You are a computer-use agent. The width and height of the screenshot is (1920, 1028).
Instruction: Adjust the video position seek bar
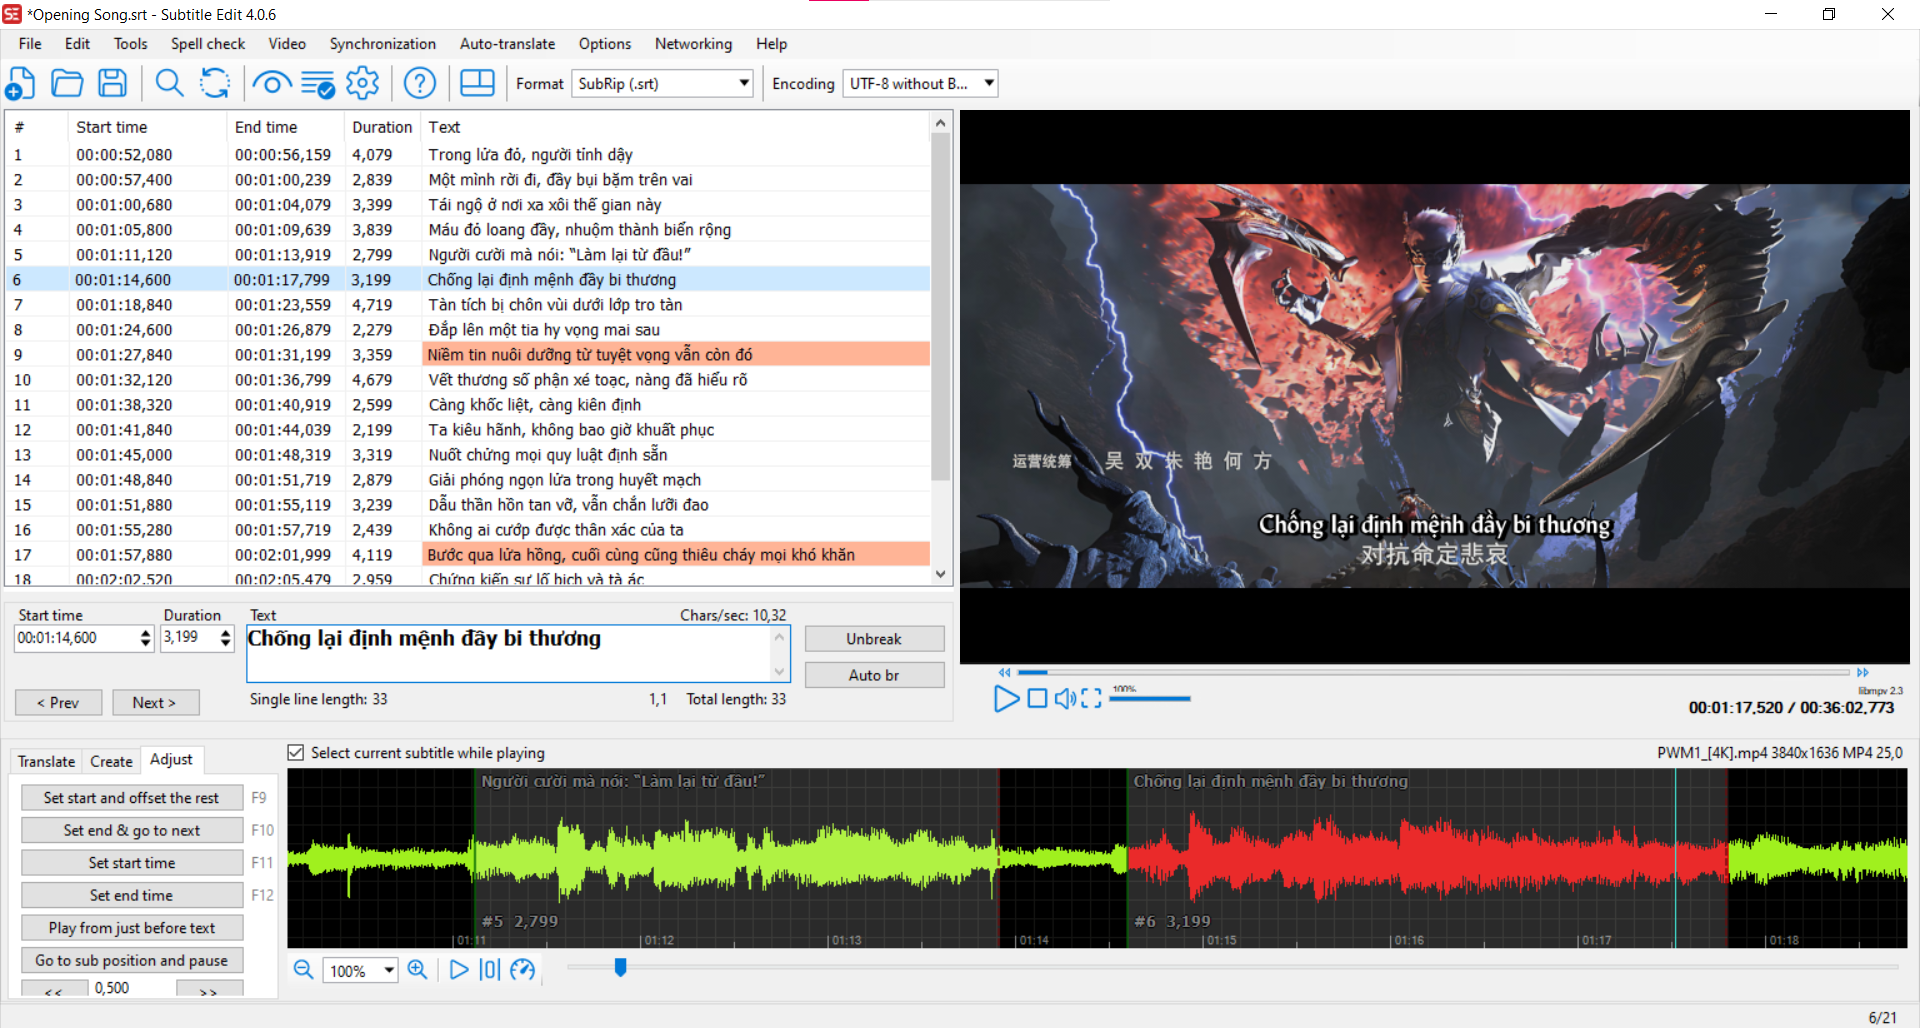[1433, 673]
